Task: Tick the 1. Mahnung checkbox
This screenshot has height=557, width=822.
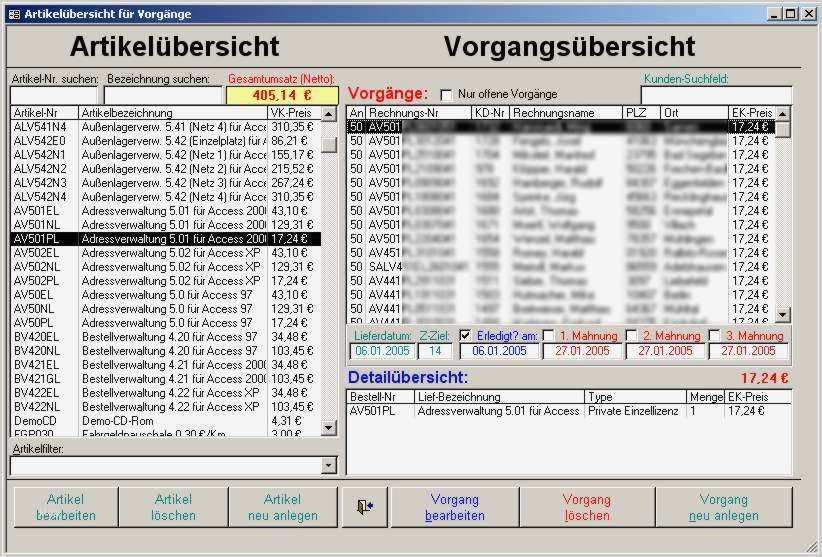Action: coord(548,335)
